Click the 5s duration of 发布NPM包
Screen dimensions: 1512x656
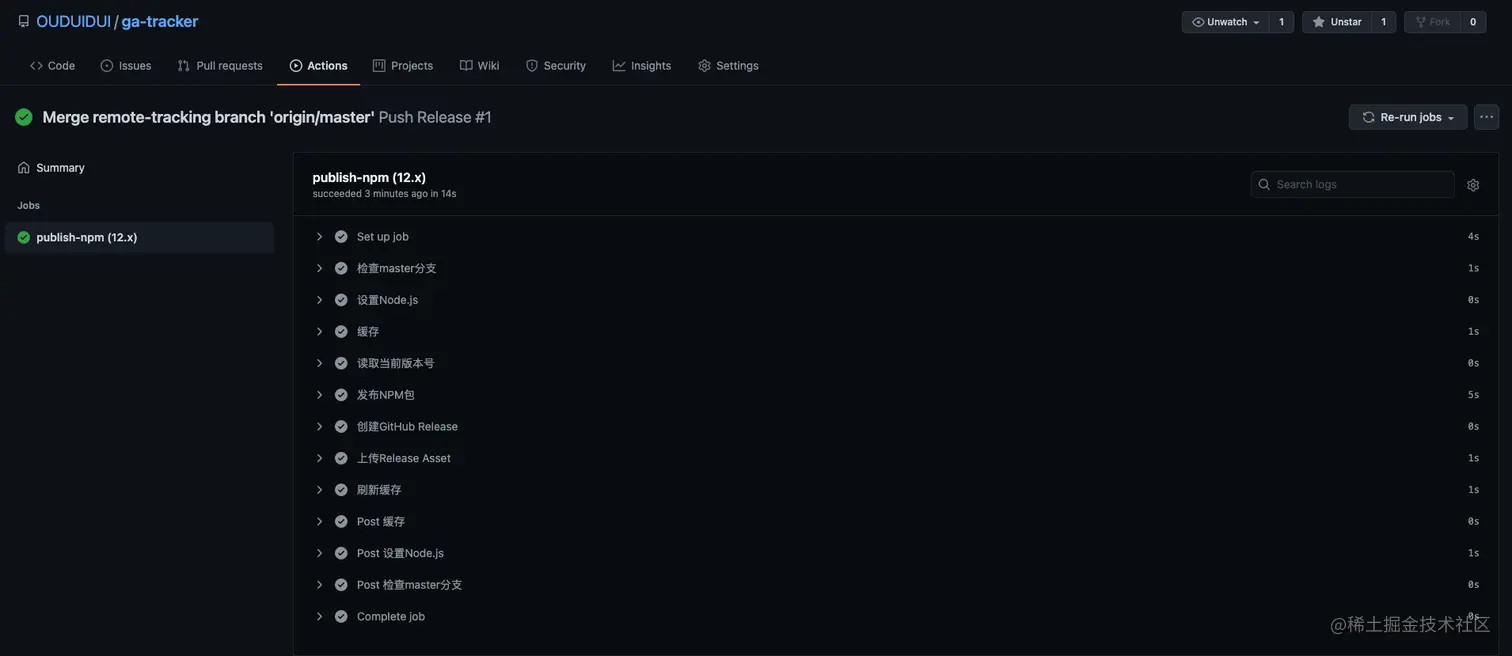click(x=1473, y=395)
